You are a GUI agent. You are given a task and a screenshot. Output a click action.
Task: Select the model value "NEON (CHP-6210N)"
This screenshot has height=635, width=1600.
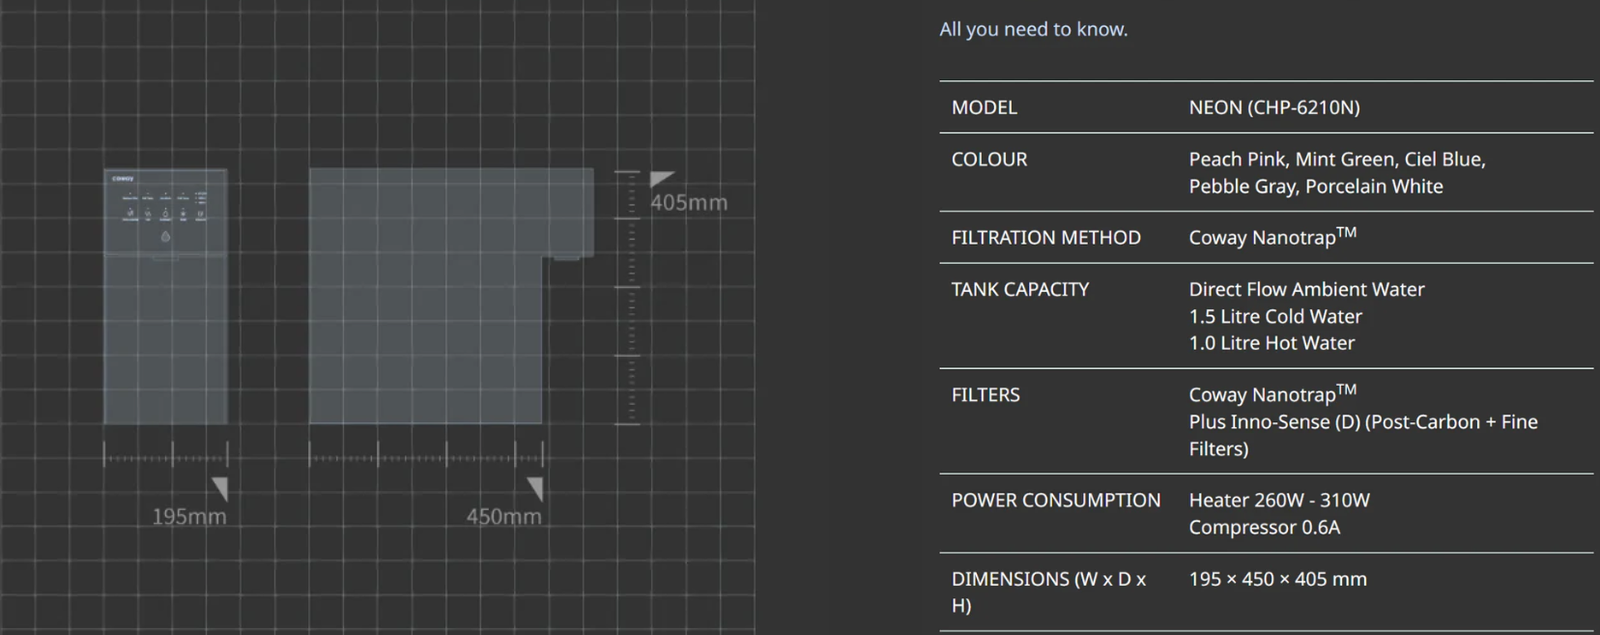click(1274, 107)
